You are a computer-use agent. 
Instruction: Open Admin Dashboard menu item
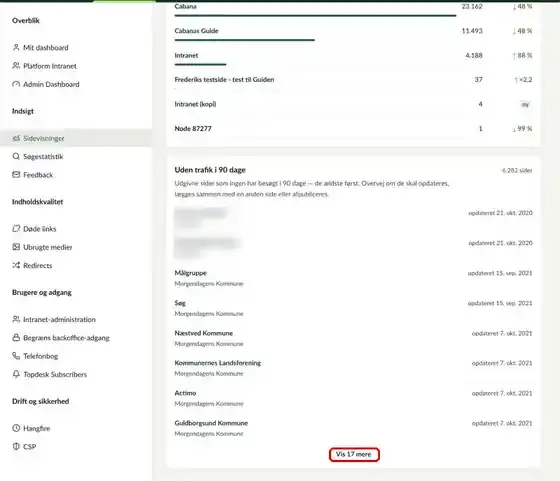click(x=51, y=84)
